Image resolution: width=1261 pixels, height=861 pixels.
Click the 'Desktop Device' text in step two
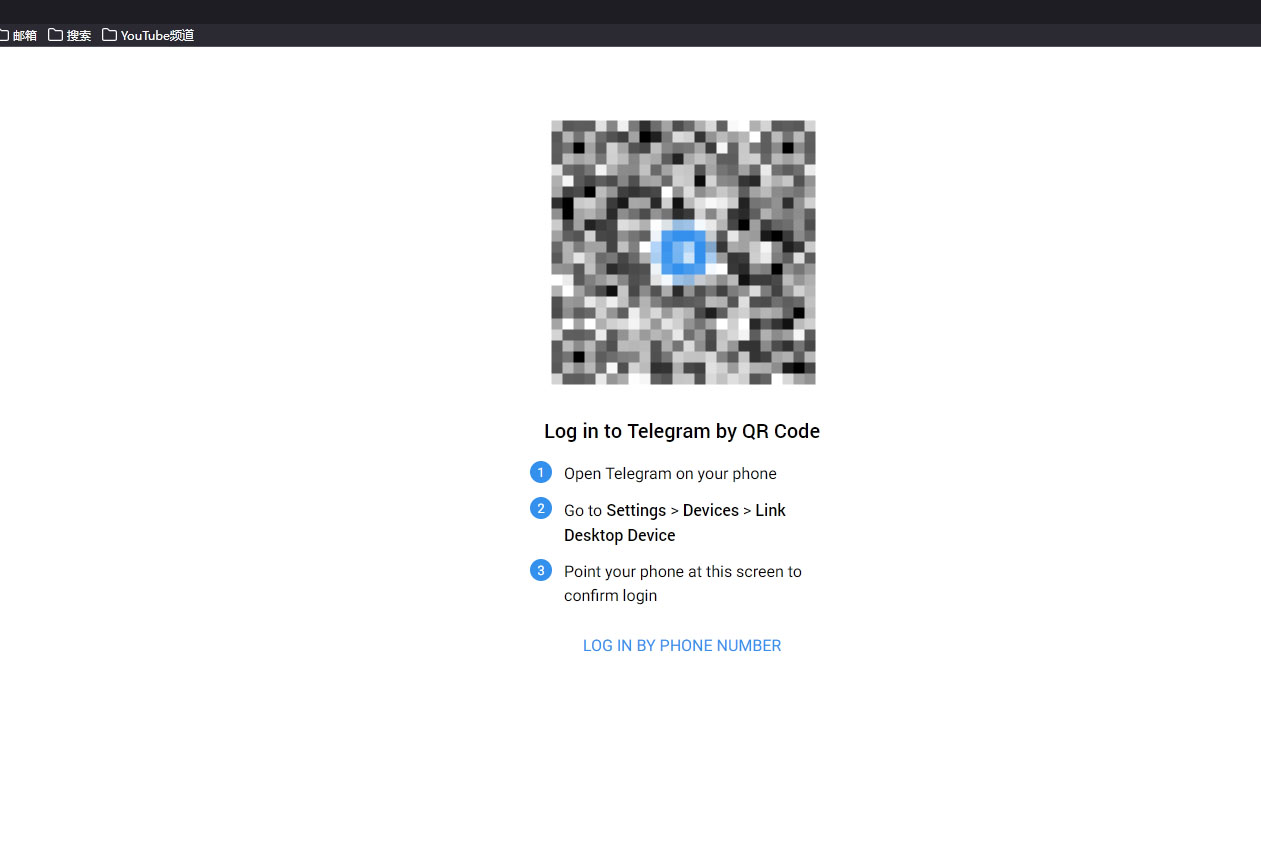point(620,535)
